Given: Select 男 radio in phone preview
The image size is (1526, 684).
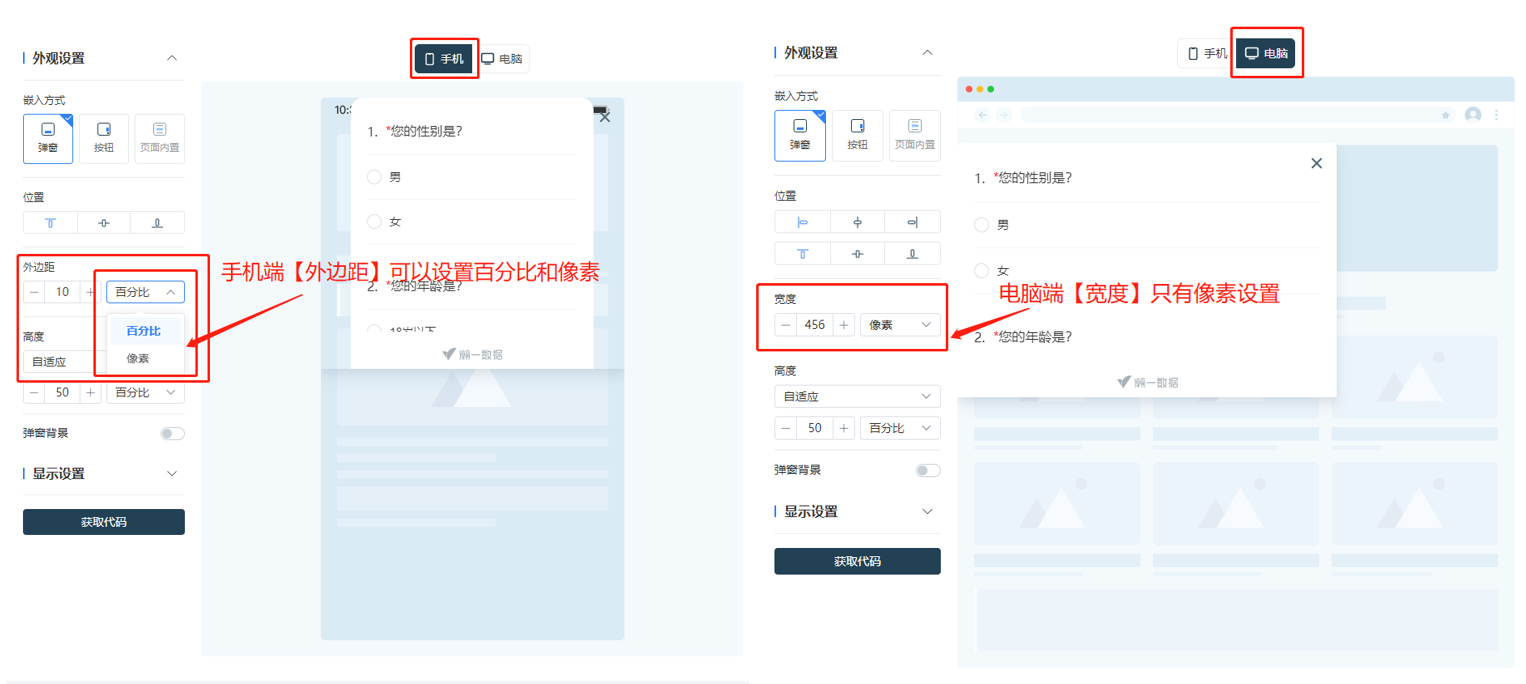Looking at the screenshot, I should (x=374, y=177).
